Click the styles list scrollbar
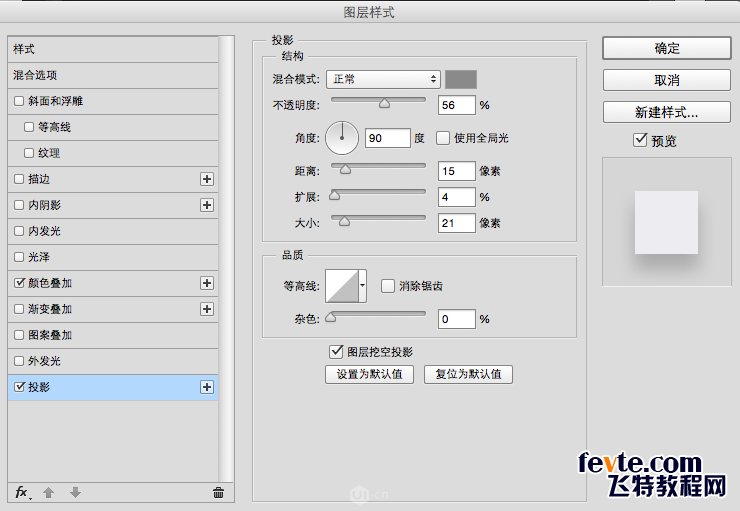Screen dimensions: 740x511 [x=227, y=259]
